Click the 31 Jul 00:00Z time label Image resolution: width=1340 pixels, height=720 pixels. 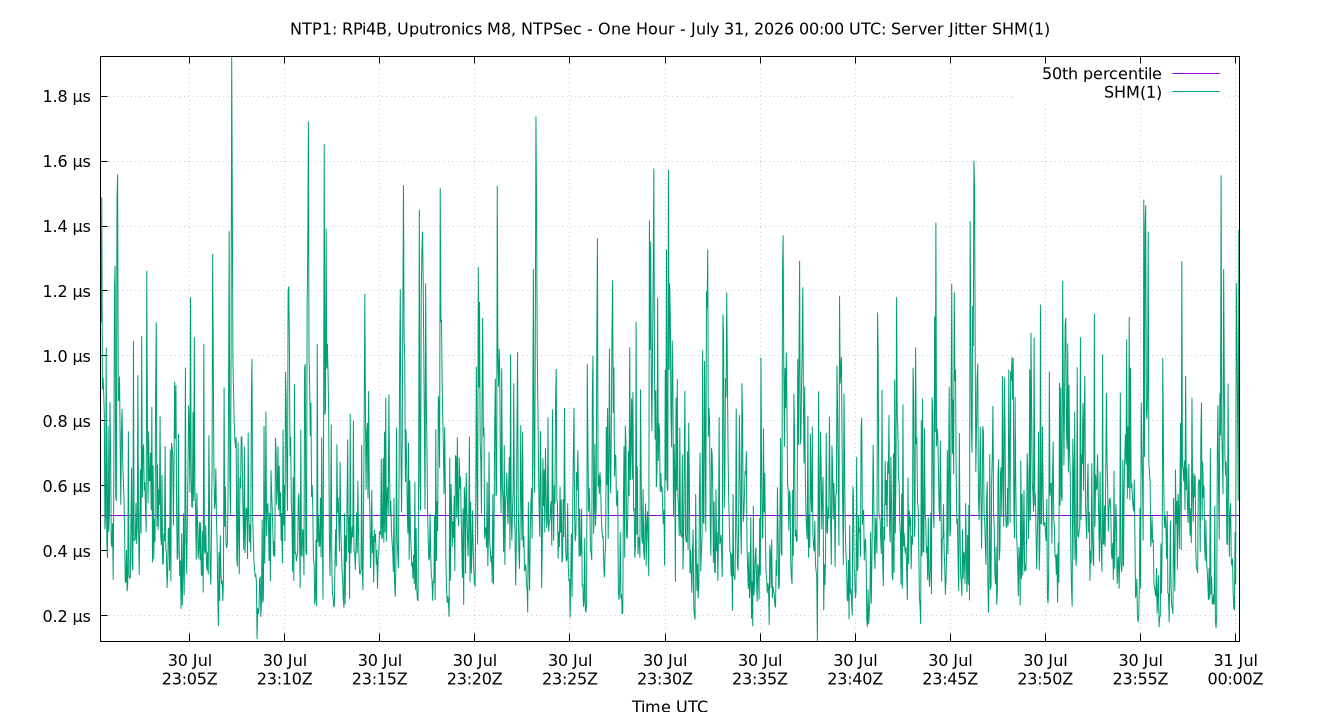coord(1235,669)
